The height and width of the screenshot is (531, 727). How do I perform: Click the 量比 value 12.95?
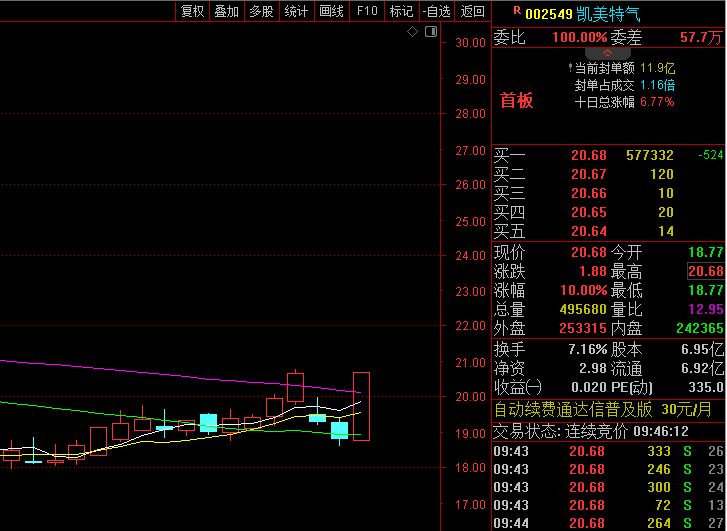(706, 309)
